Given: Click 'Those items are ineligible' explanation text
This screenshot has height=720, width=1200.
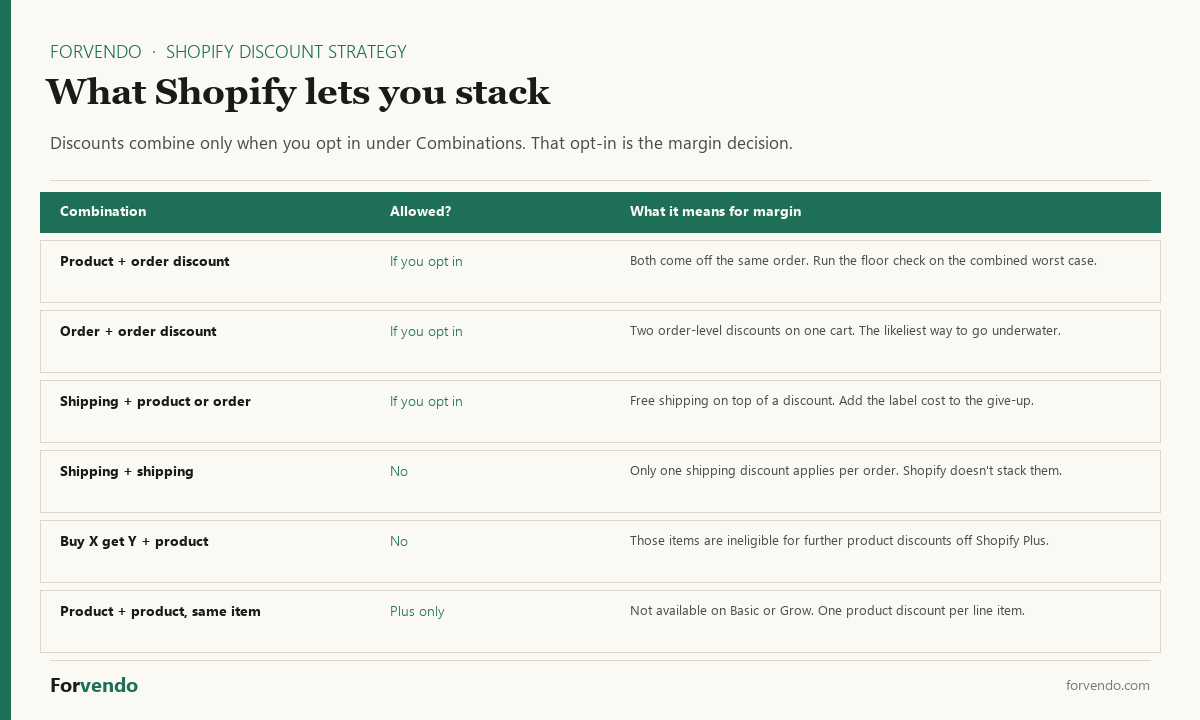Looking at the screenshot, I should click(839, 540).
